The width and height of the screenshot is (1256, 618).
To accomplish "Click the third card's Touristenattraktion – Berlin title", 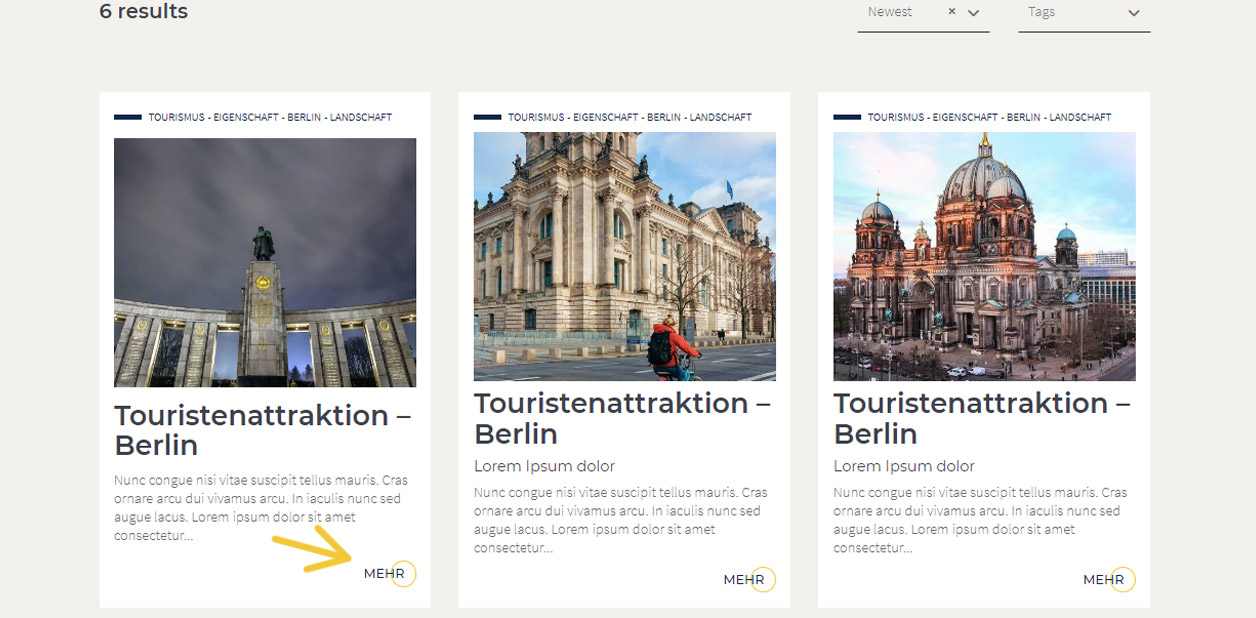I will (x=981, y=418).
